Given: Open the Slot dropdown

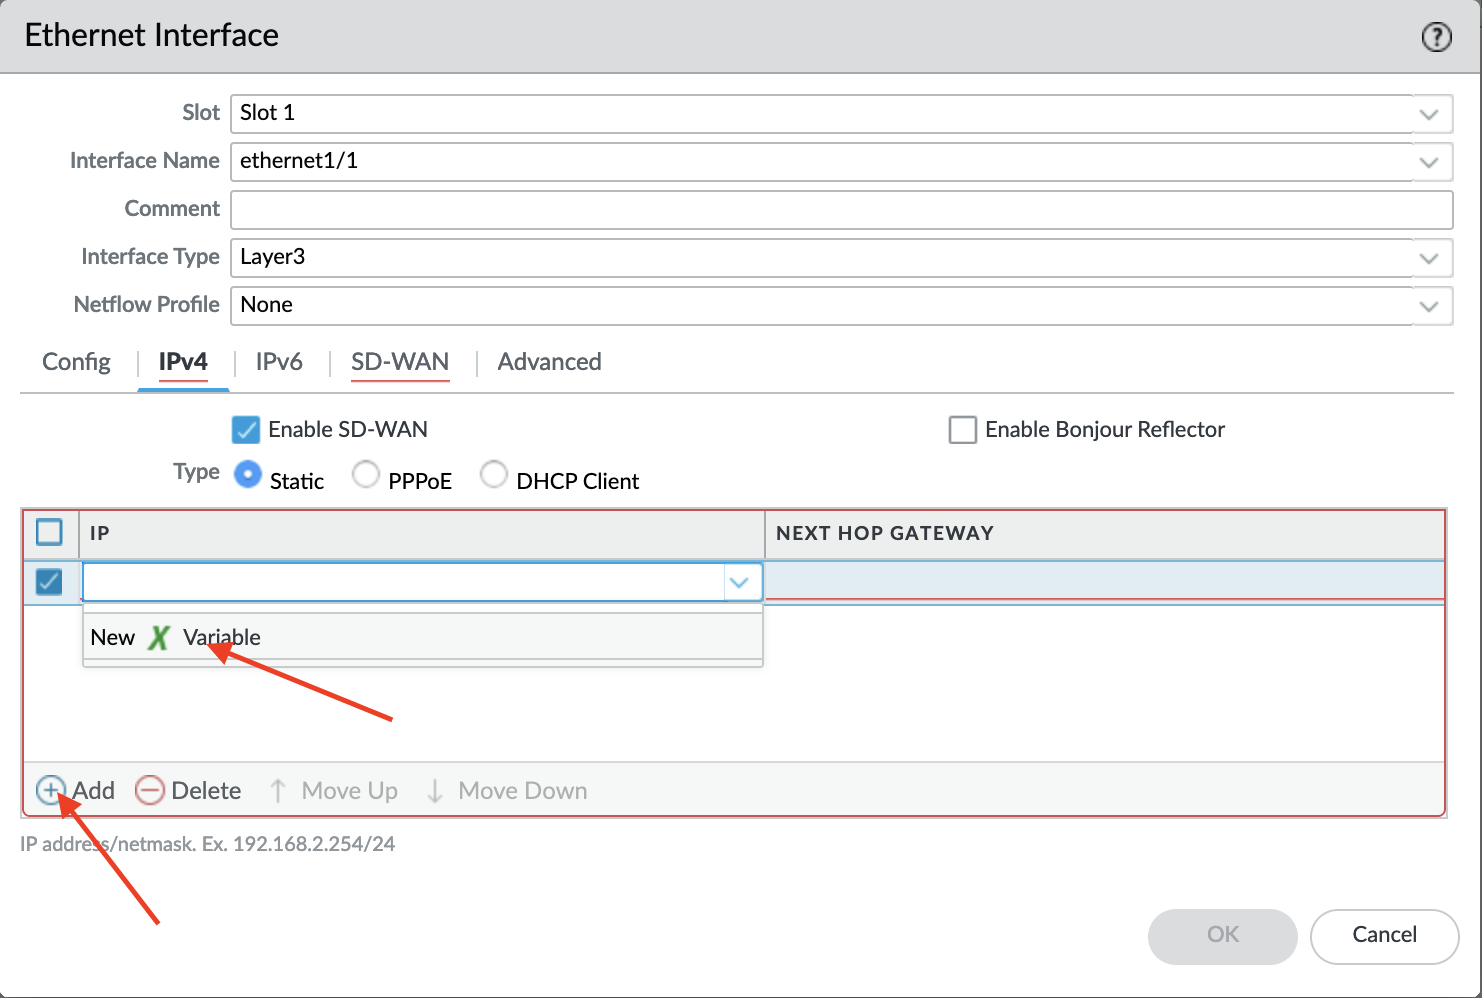Looking at the screenshot, I should click(x=1428, y=114).
